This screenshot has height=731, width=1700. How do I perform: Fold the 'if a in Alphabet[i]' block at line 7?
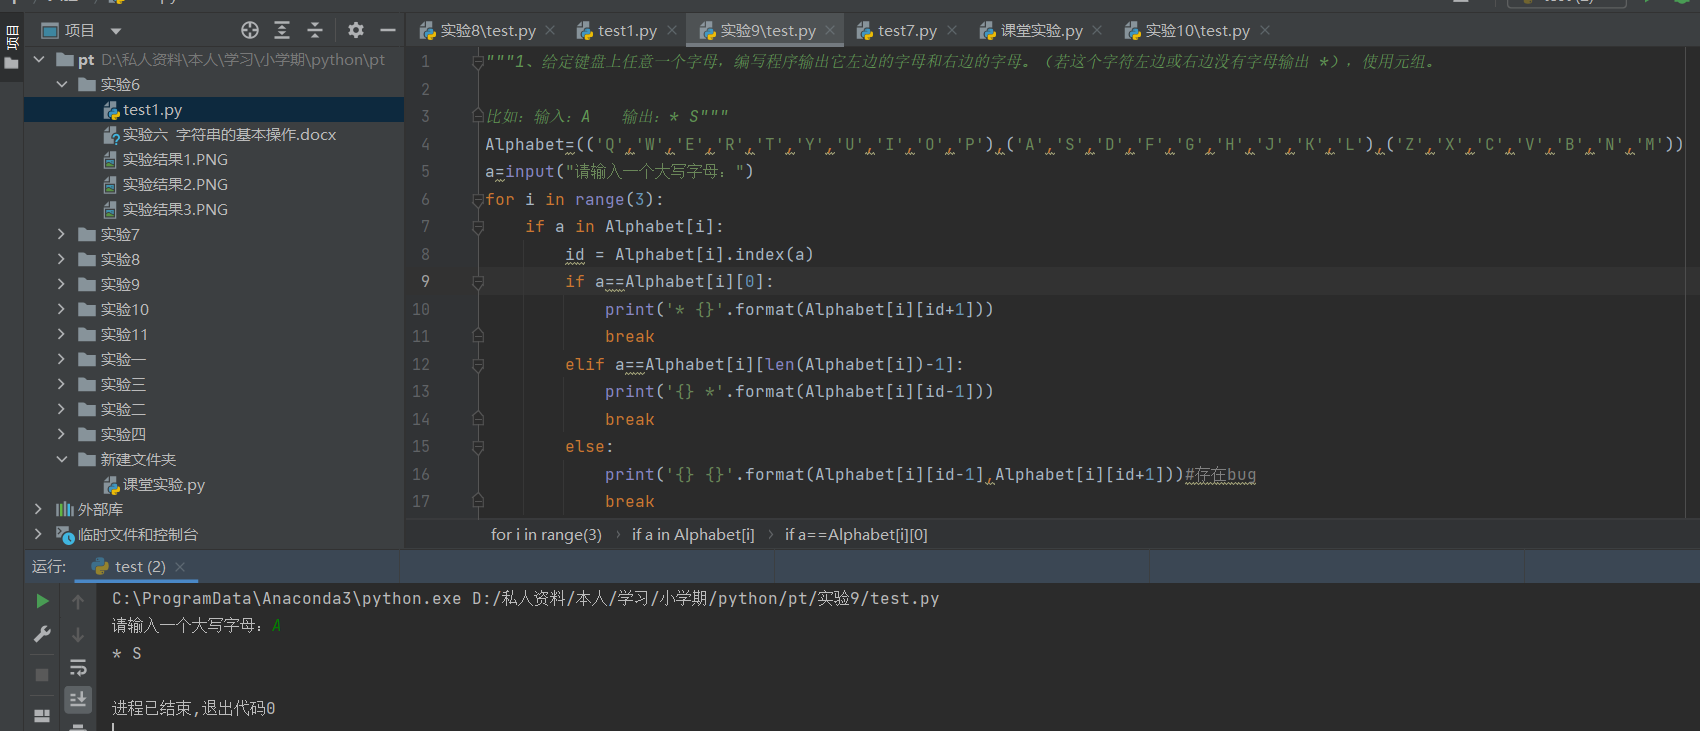(x=478, y=227)
